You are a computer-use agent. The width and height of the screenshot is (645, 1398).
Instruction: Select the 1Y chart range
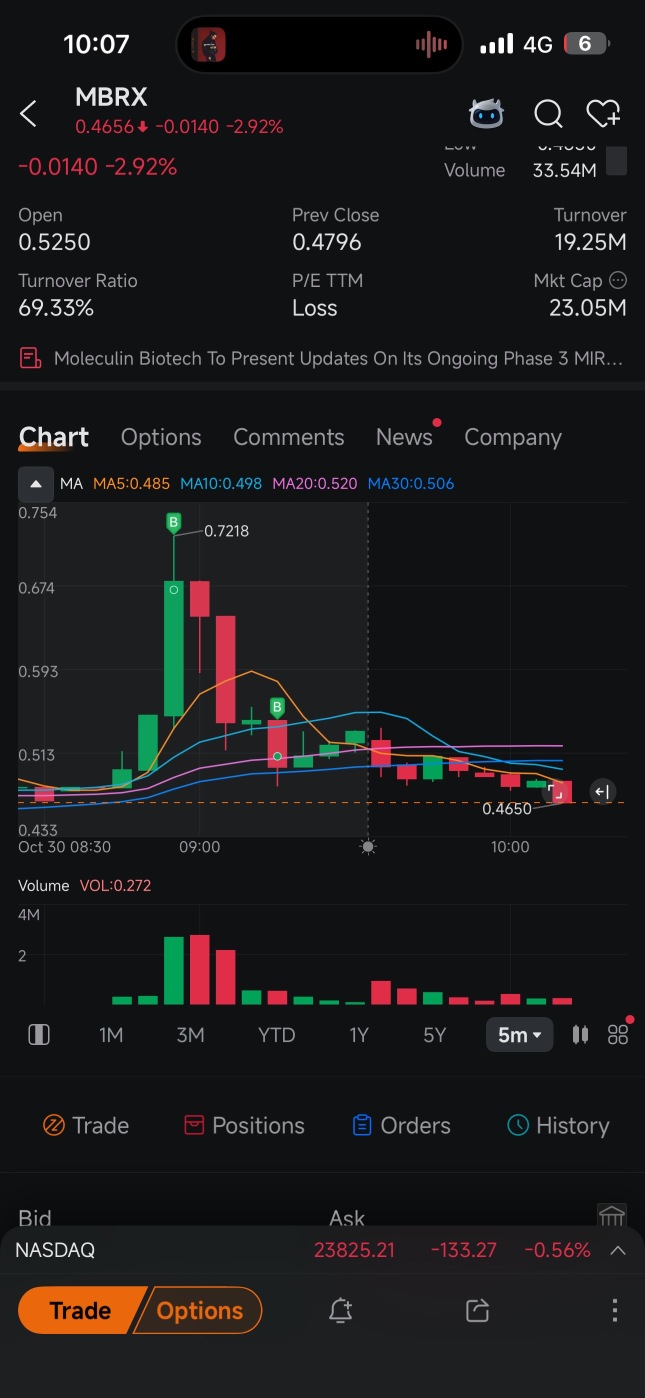click(x=359, y=1035)
